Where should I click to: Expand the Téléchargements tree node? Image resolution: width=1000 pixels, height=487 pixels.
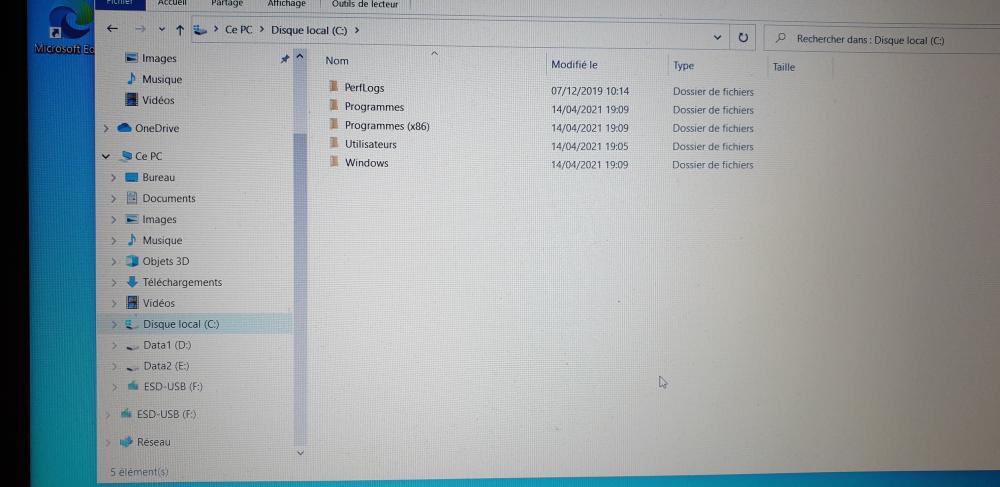114,282
